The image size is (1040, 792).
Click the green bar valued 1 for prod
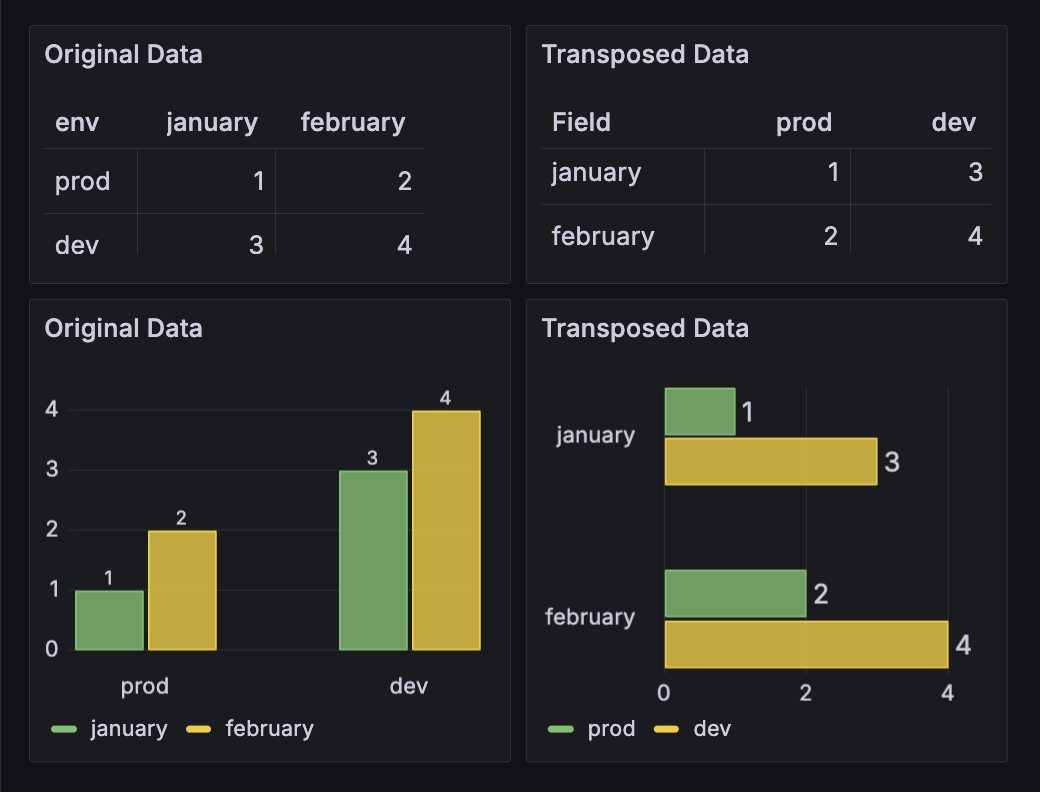(108, 620)
